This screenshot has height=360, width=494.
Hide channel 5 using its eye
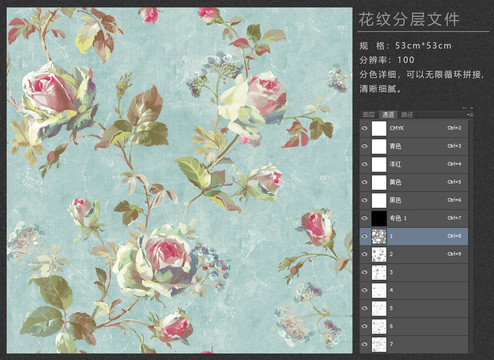(365, 308)
